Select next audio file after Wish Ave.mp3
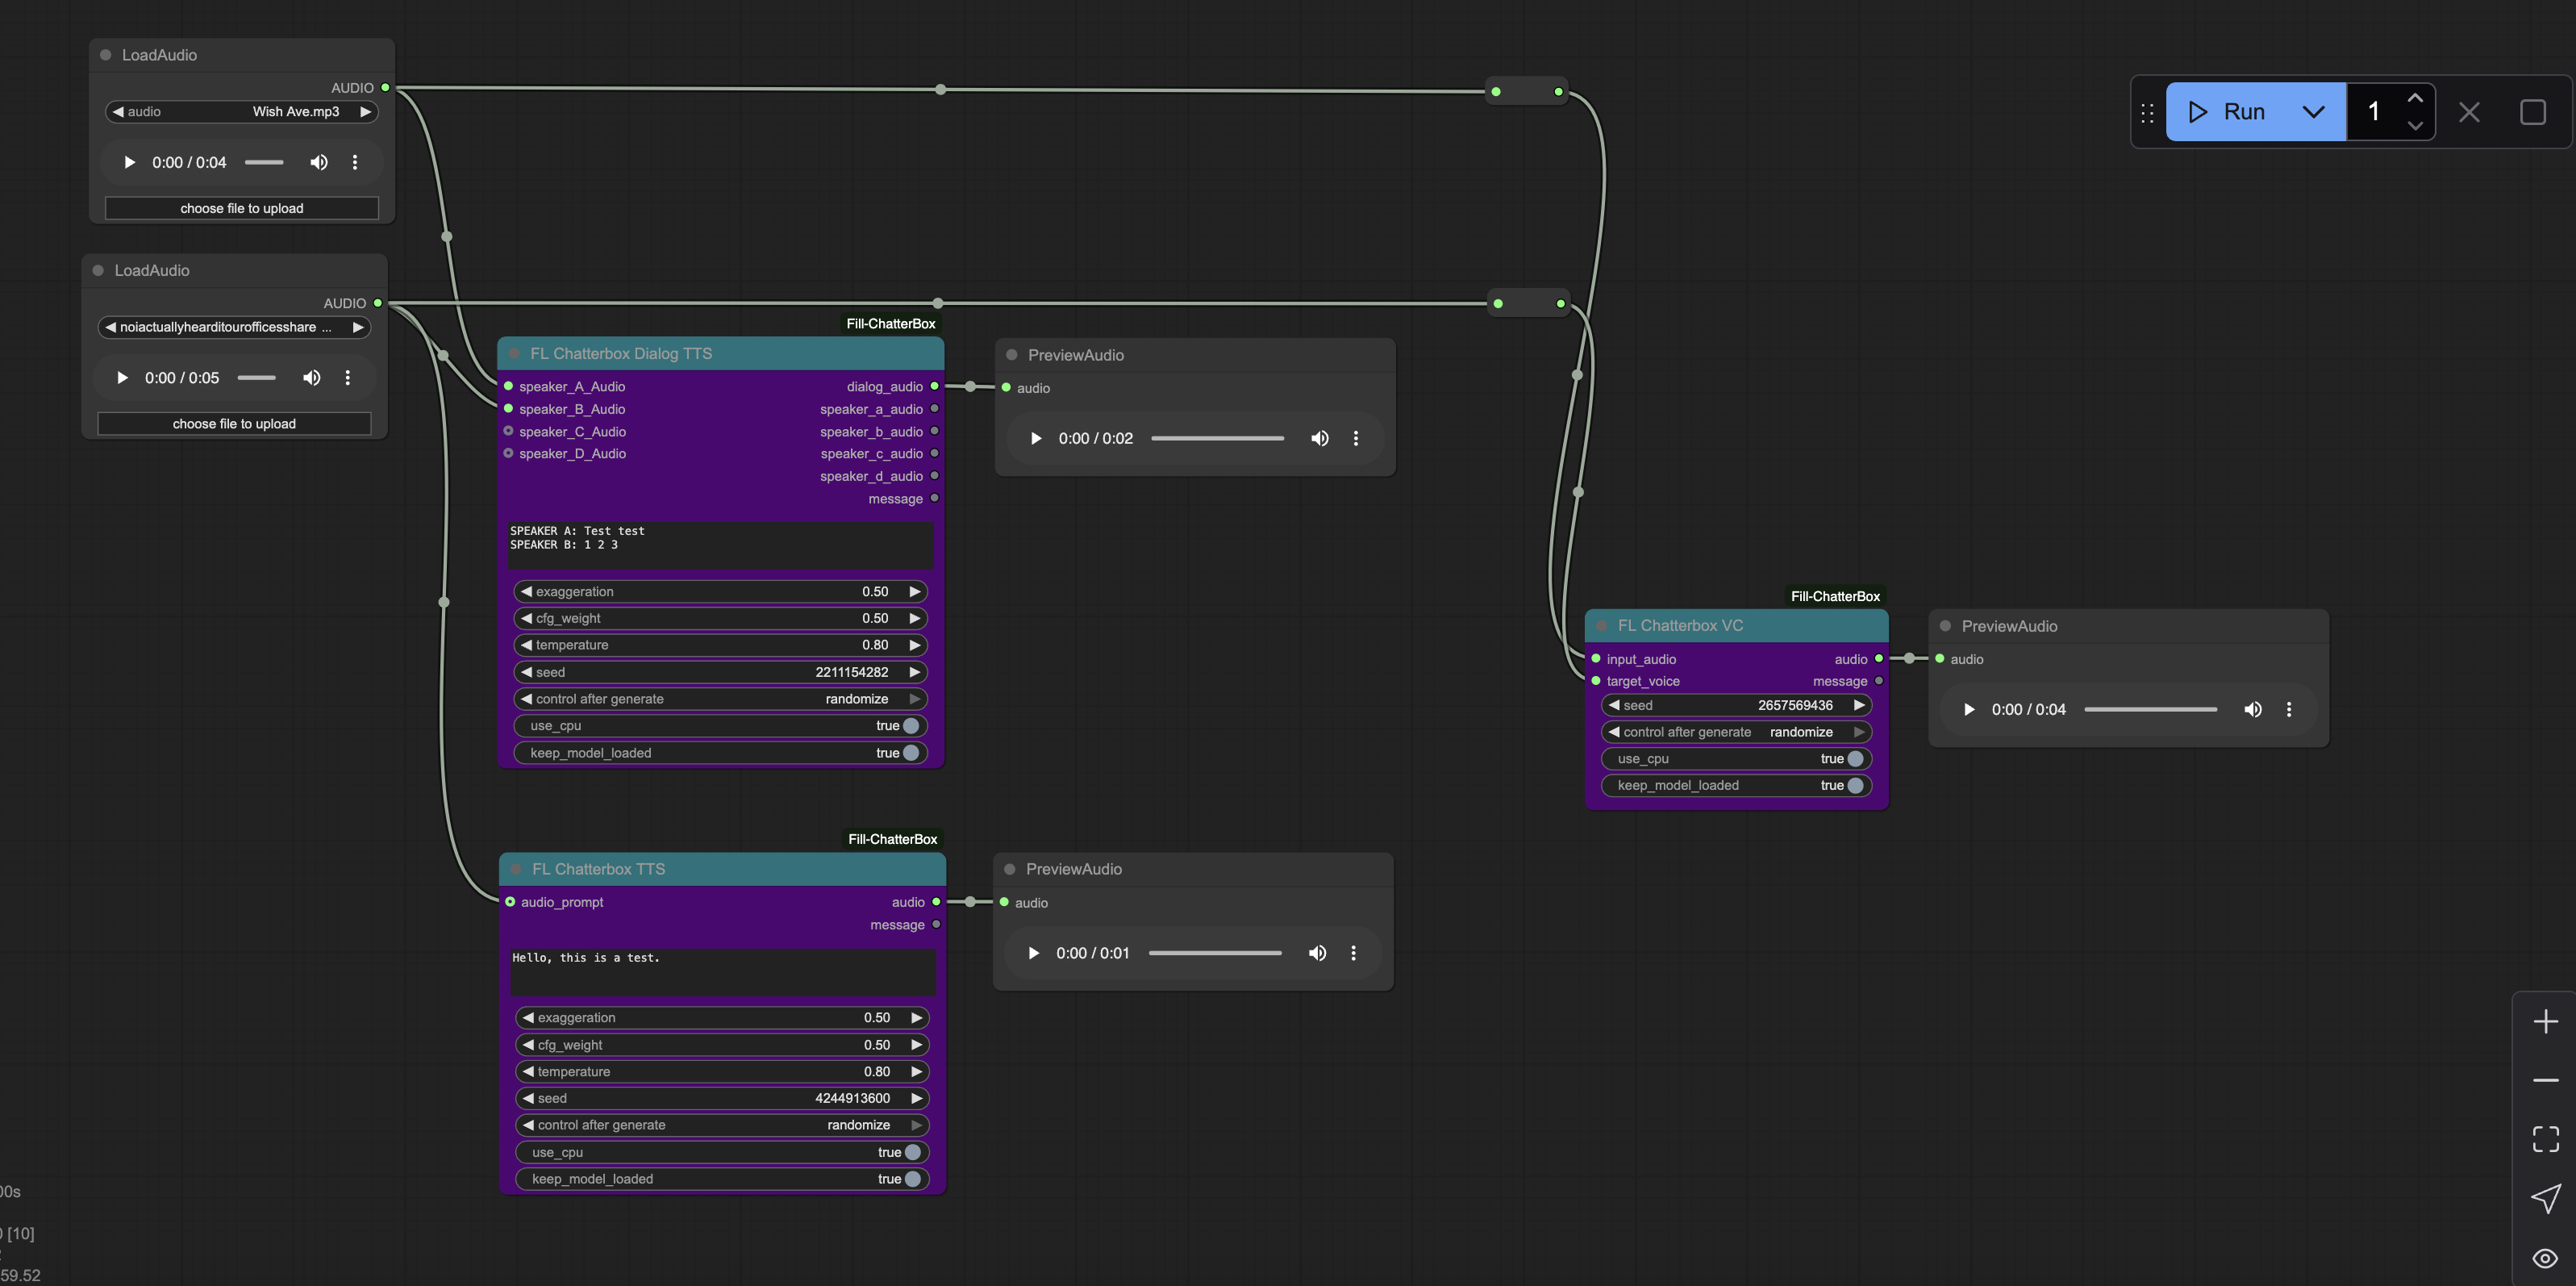 pos(366,112)
